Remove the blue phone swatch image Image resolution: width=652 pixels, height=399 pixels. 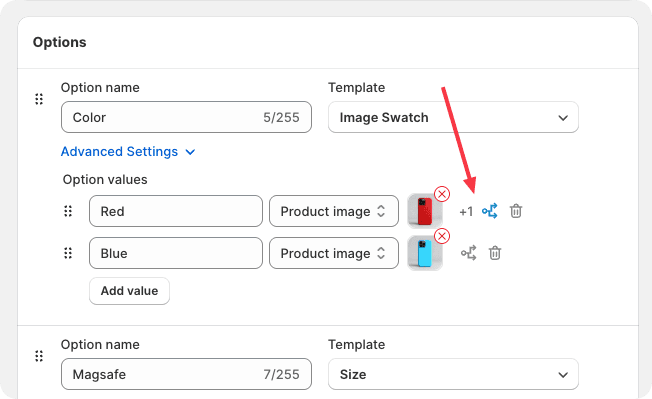point(442,236)
